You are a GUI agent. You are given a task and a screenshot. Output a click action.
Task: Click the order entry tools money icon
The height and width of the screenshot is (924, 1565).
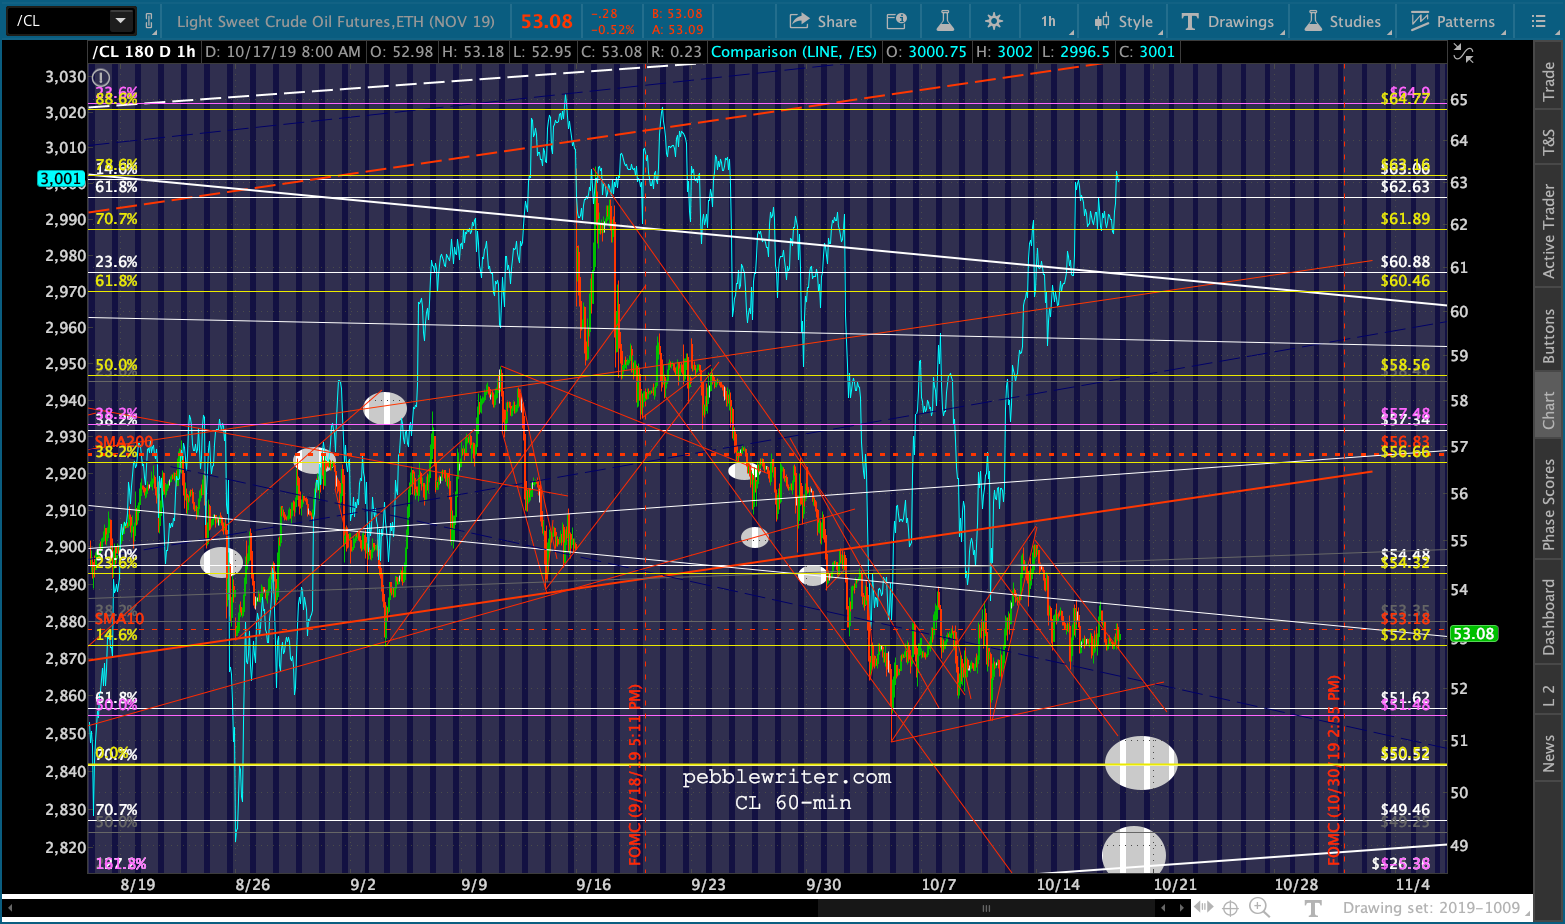pos(897,21)
